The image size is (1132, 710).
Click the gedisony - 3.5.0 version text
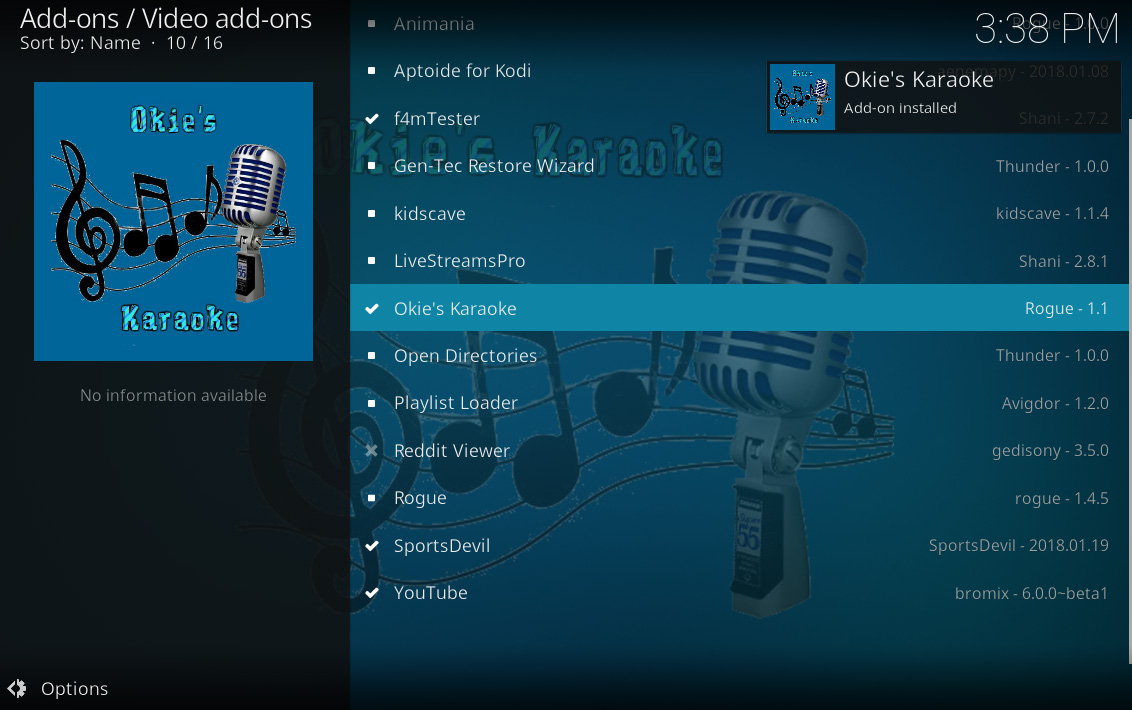click(x=1050, y=451)
